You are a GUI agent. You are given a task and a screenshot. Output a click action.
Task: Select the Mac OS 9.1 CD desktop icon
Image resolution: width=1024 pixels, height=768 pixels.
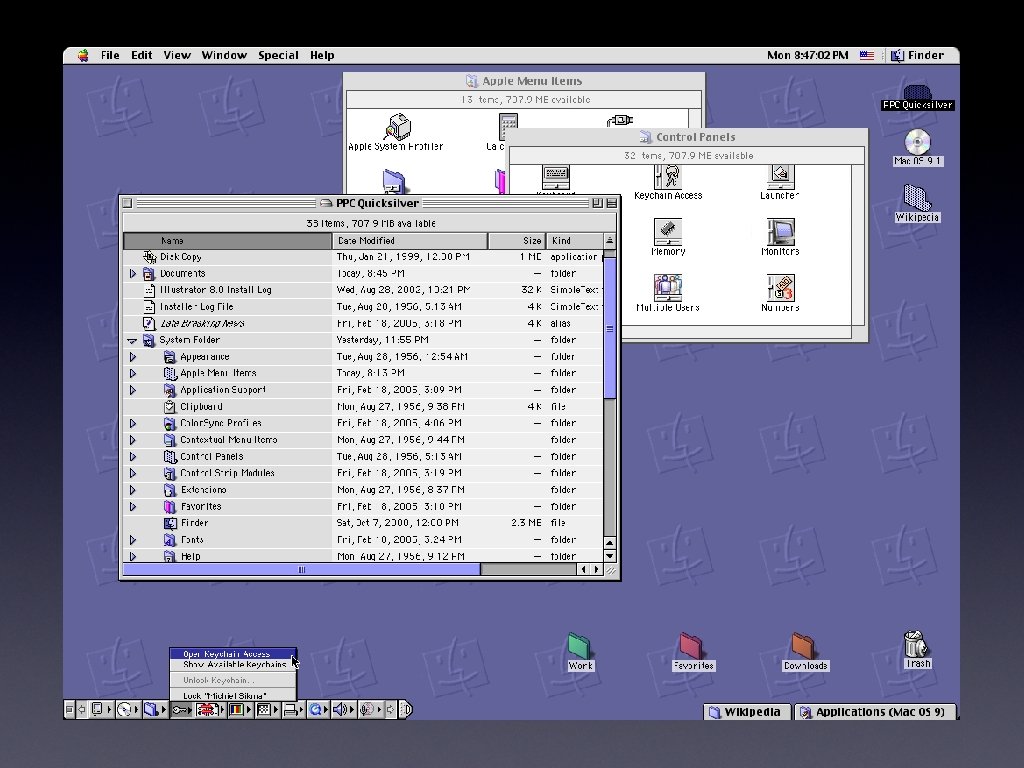coord(917,142)
